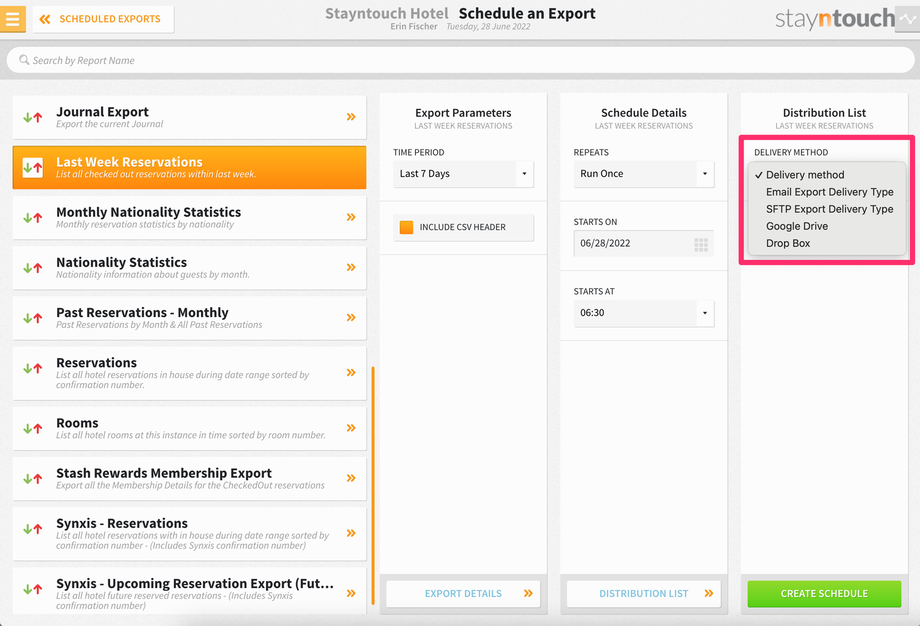The height and width of the screenshot is (626, 920).
Task: Click the Export Details button
Action: pyautogui.click(x=464, y=594)
